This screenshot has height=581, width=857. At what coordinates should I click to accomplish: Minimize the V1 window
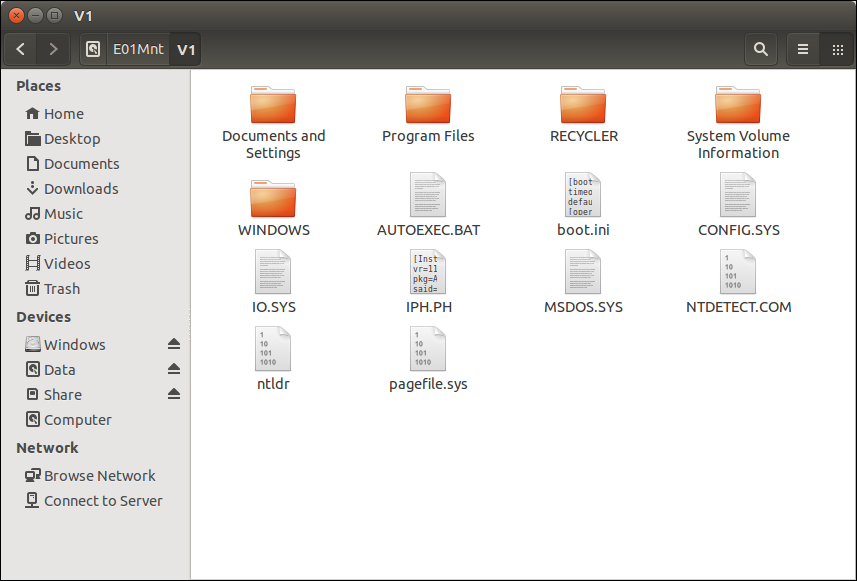pos(36,15)
